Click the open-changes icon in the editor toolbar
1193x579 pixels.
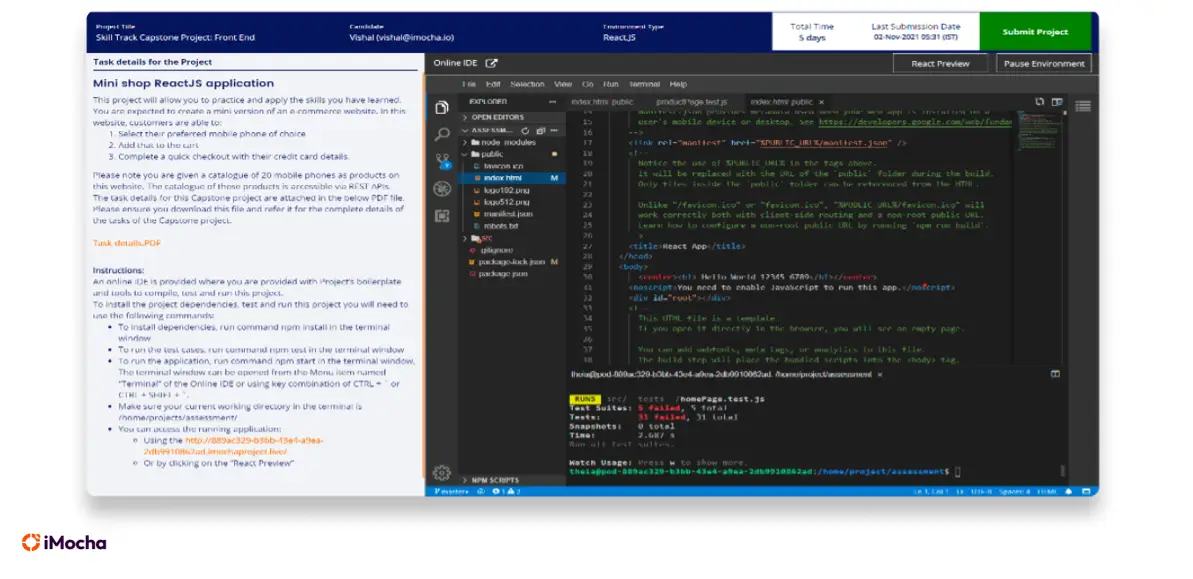click(1040, 101)
